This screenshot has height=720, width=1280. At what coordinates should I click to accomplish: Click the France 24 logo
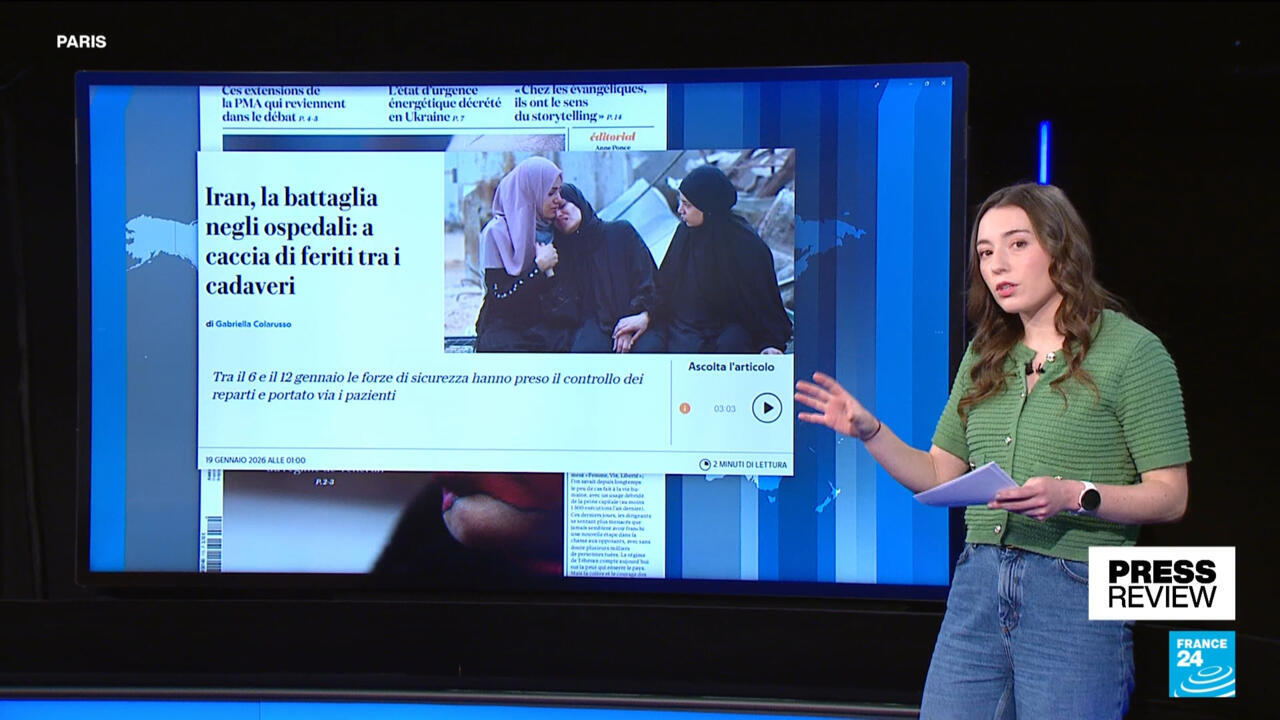coord(1201,663)
